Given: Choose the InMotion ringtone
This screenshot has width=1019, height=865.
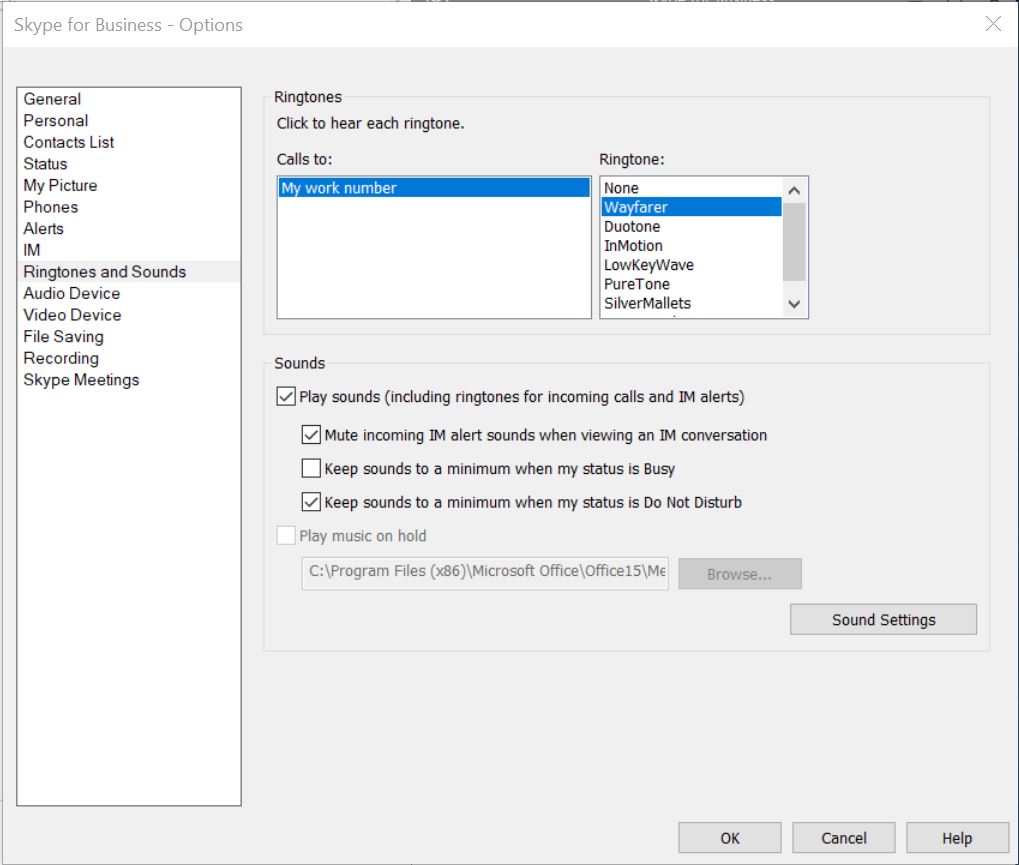Looking at the screenshot, I should tap(691, 246).
